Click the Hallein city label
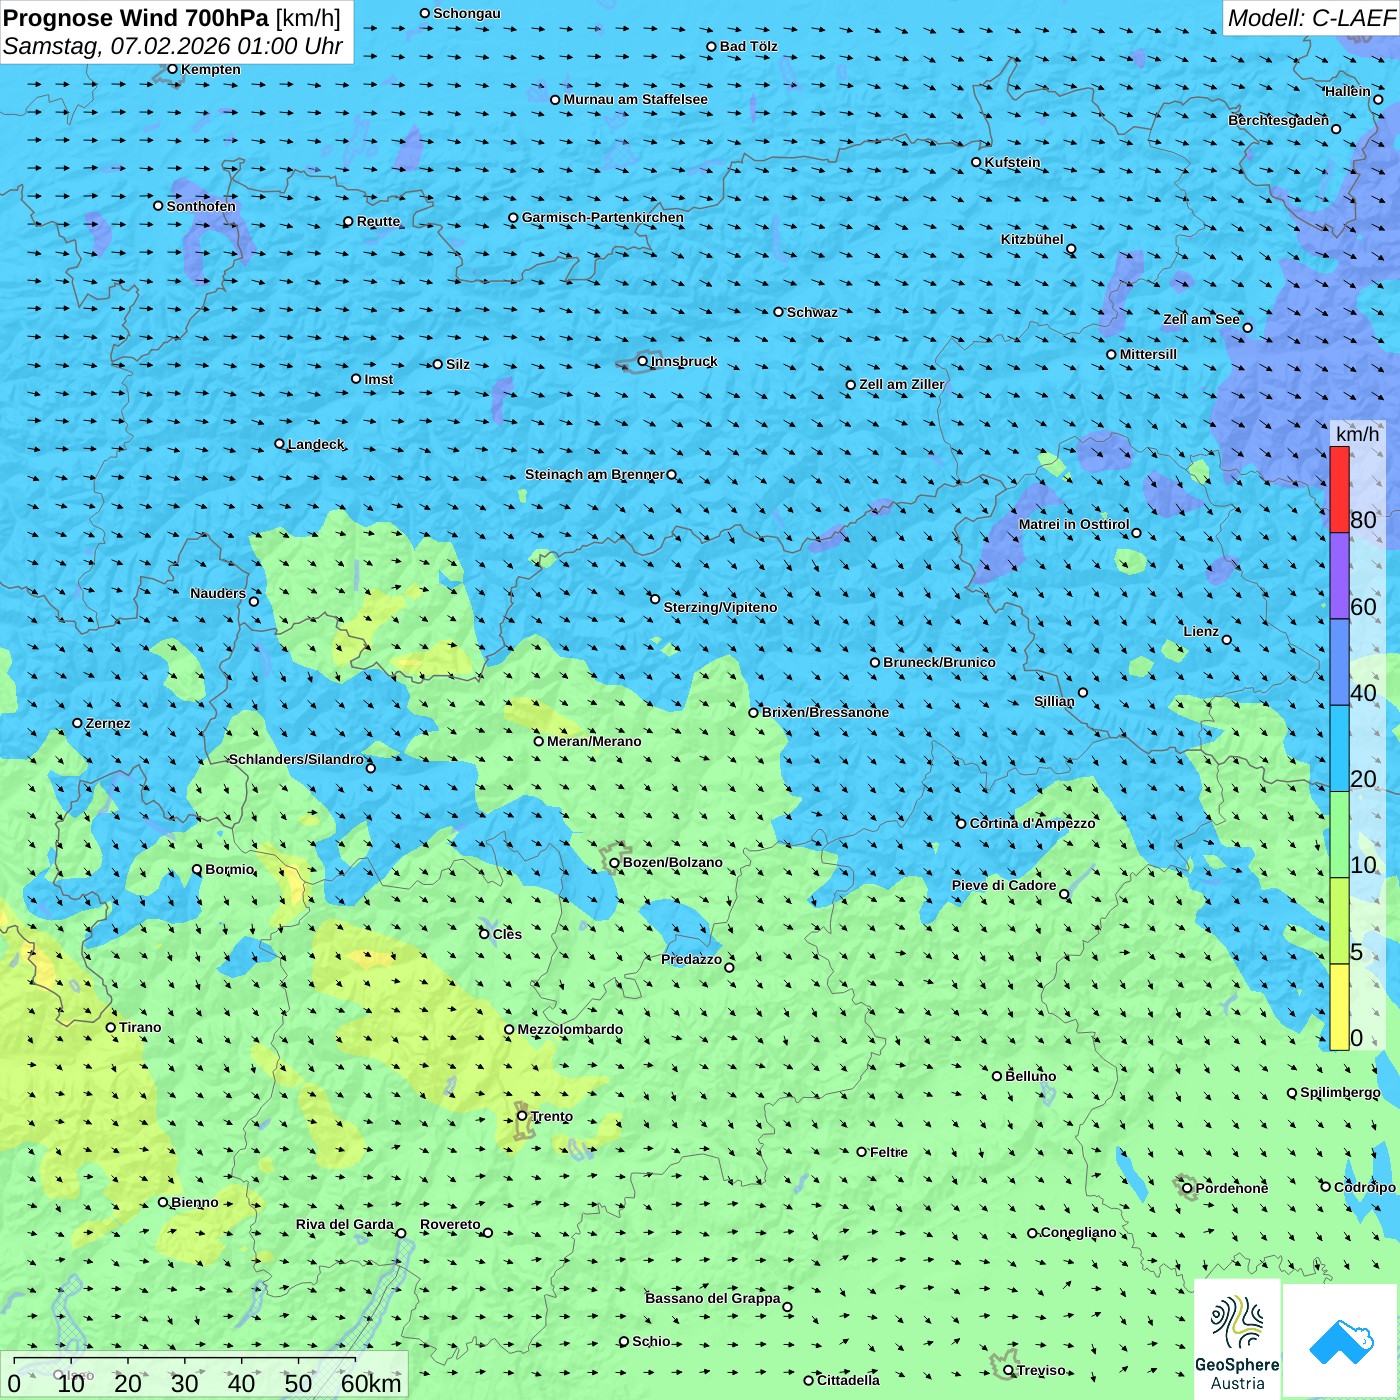Screen dimensions: 1400x1400 tap(1348, 91)
